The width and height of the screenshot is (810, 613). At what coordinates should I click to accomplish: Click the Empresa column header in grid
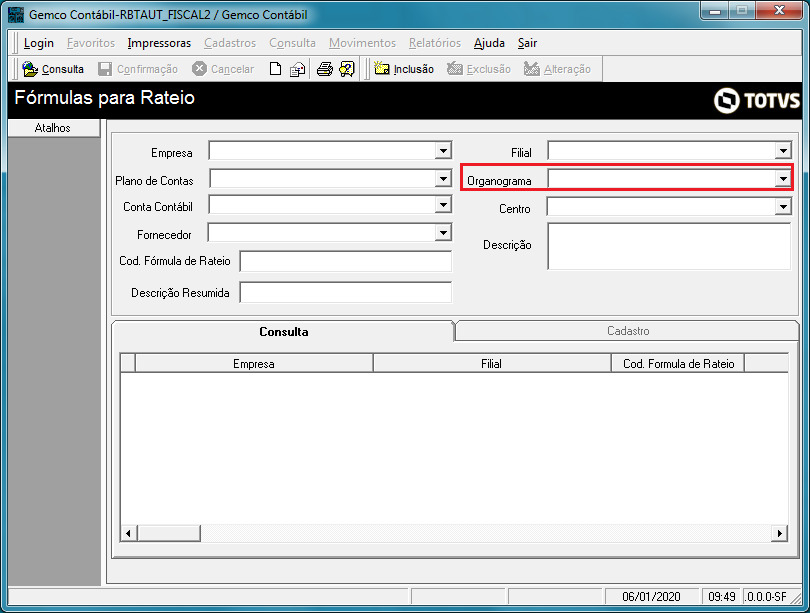pos(254,363)
